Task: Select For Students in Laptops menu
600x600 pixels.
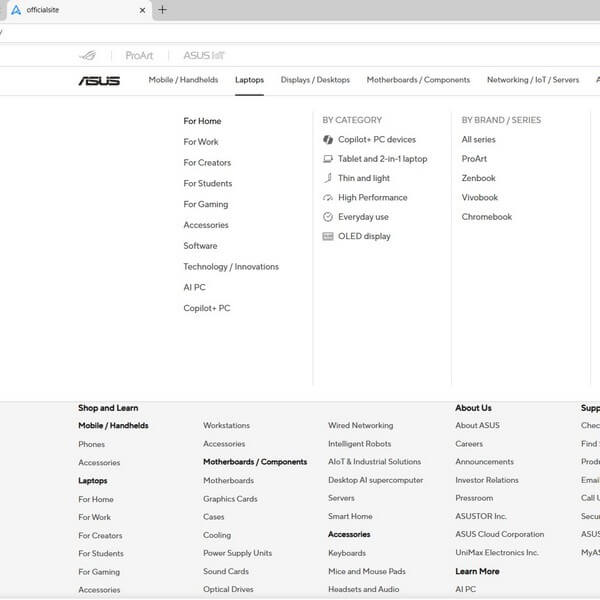Action: pyautogui.click(x=208, y=183)
